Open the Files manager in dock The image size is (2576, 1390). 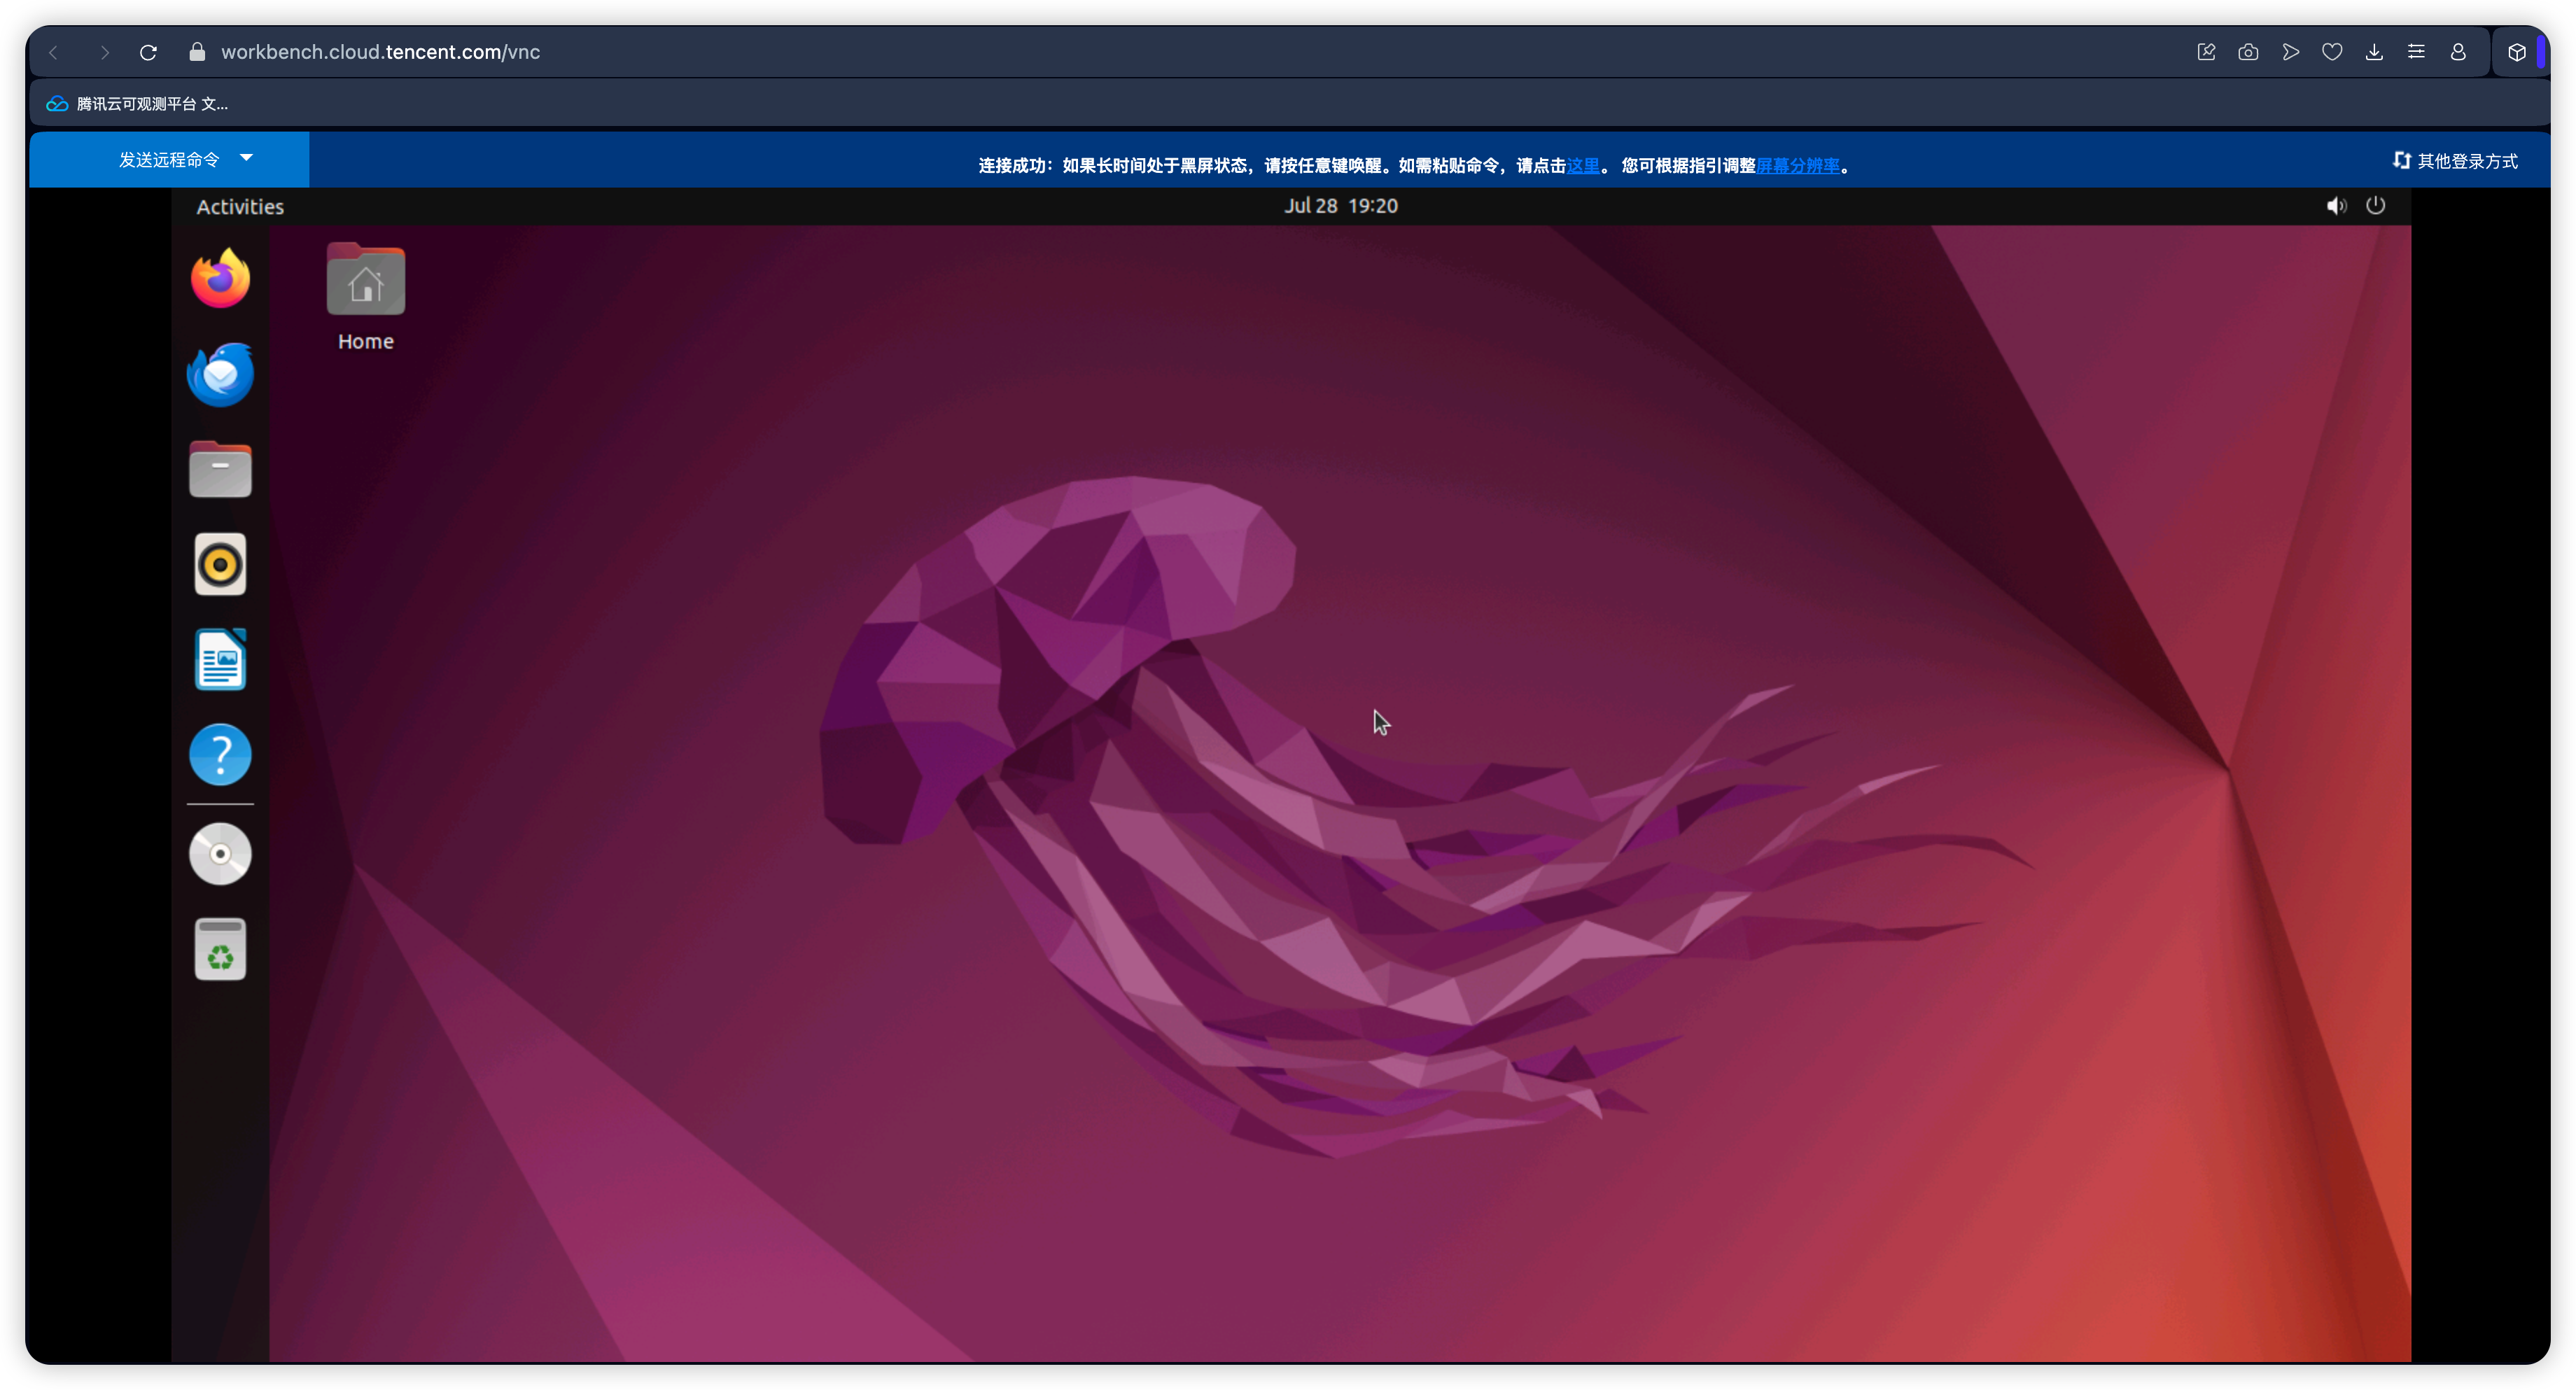[220, 468]
